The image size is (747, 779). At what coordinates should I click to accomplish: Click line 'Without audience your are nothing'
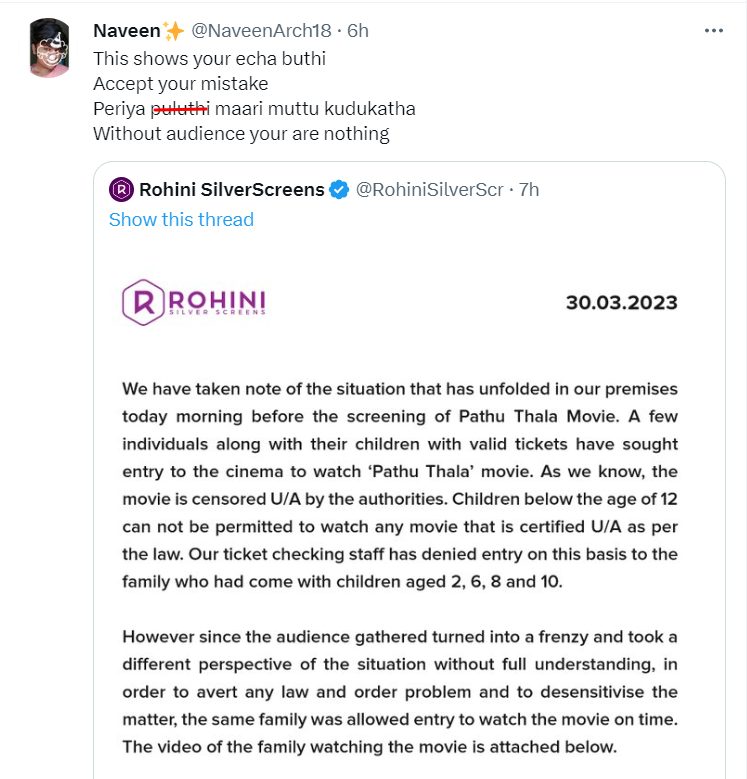click(241, 134)
